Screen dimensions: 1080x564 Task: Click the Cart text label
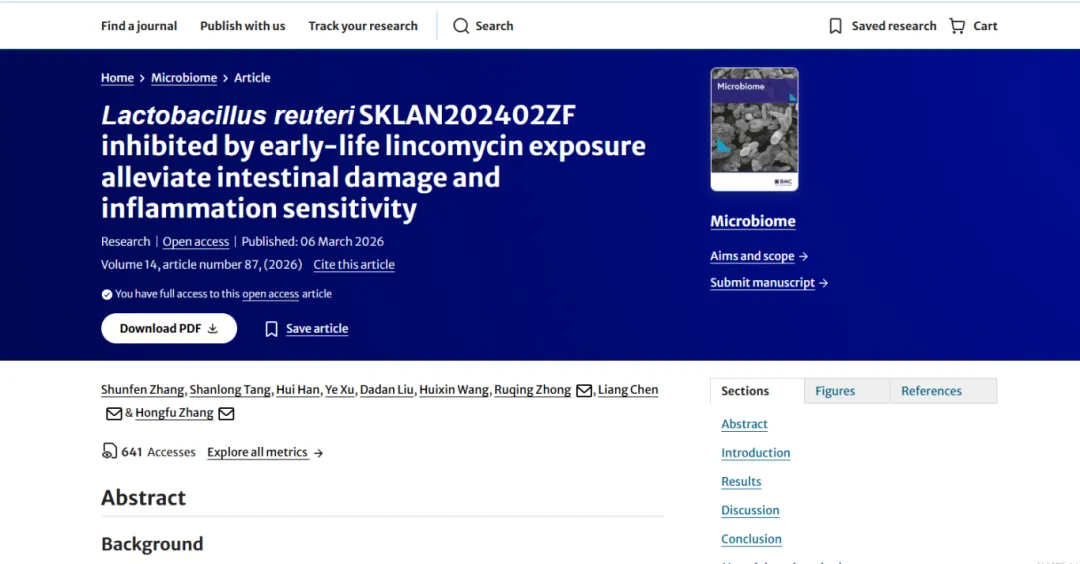(x=985, y=26)
